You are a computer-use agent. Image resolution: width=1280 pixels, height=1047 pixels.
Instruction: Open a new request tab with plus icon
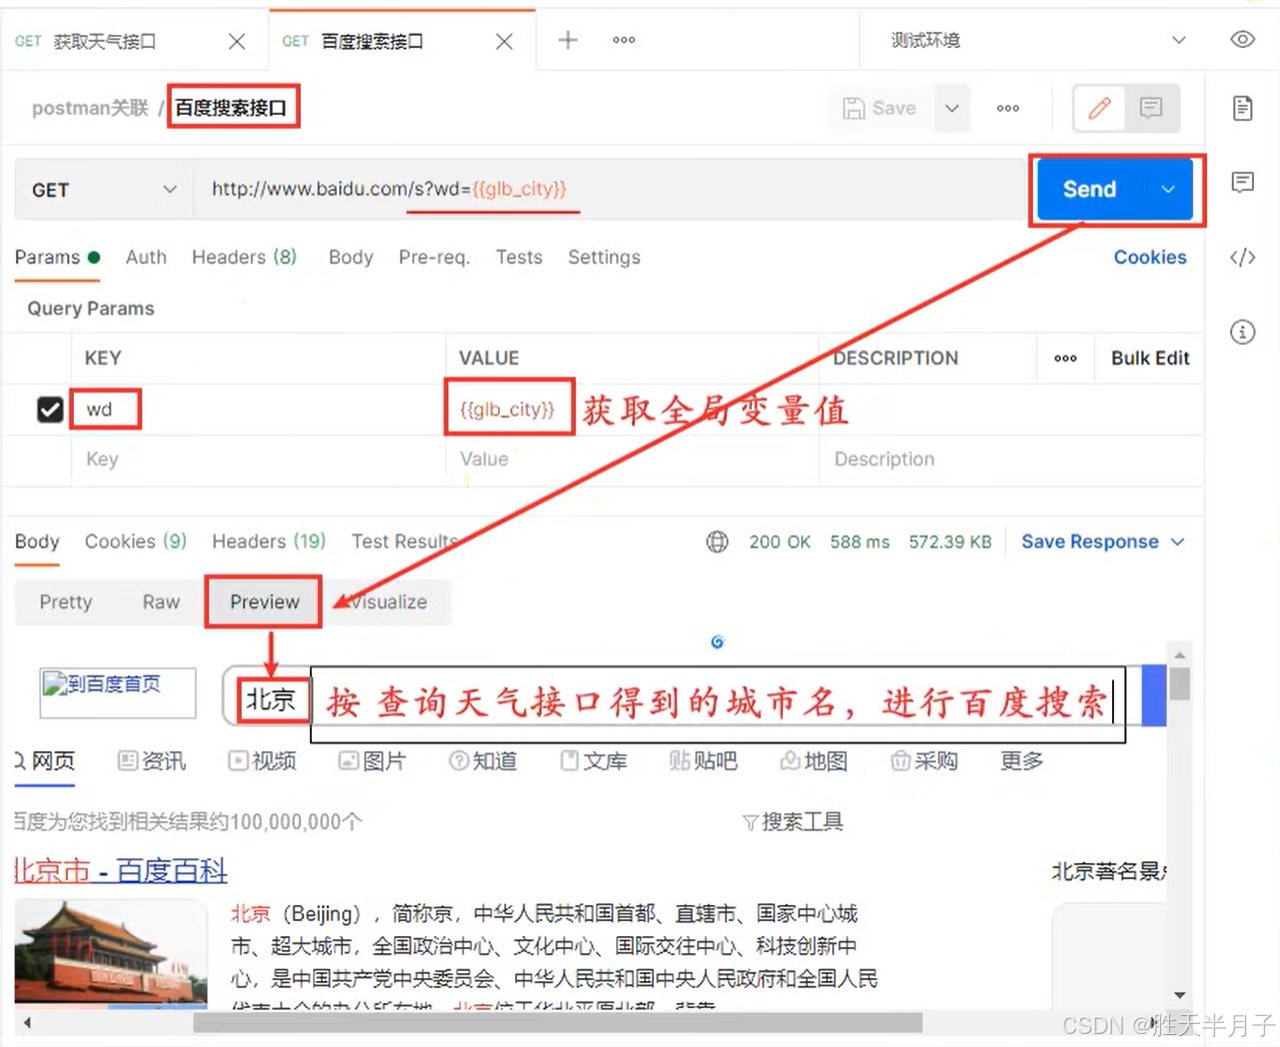click(x=568, y=40)
